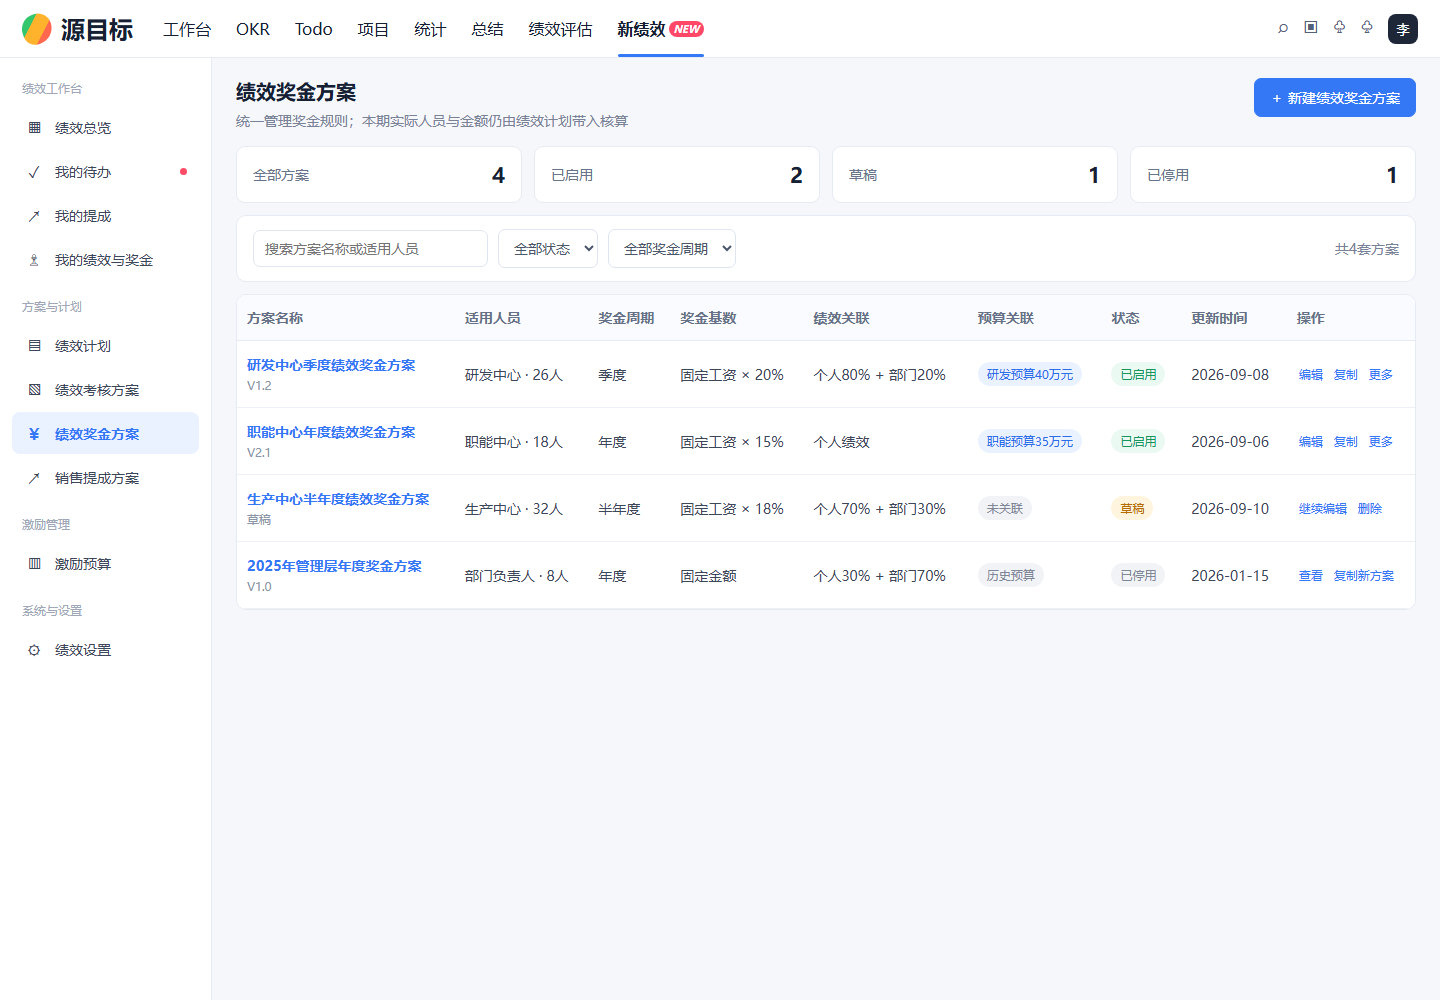Click the 未关联 budget tag
The image size is (1440, 1000).
tap(1005, 509)
